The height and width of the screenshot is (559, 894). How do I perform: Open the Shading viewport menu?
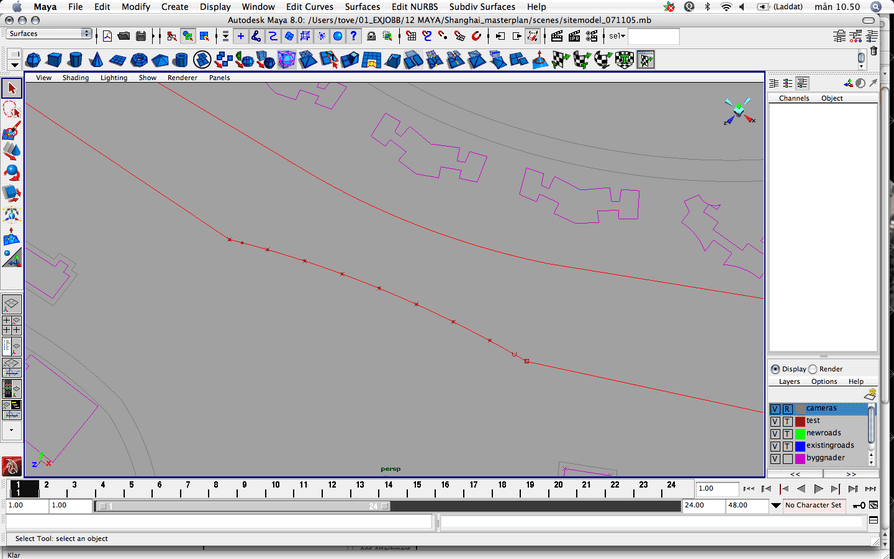75,78
